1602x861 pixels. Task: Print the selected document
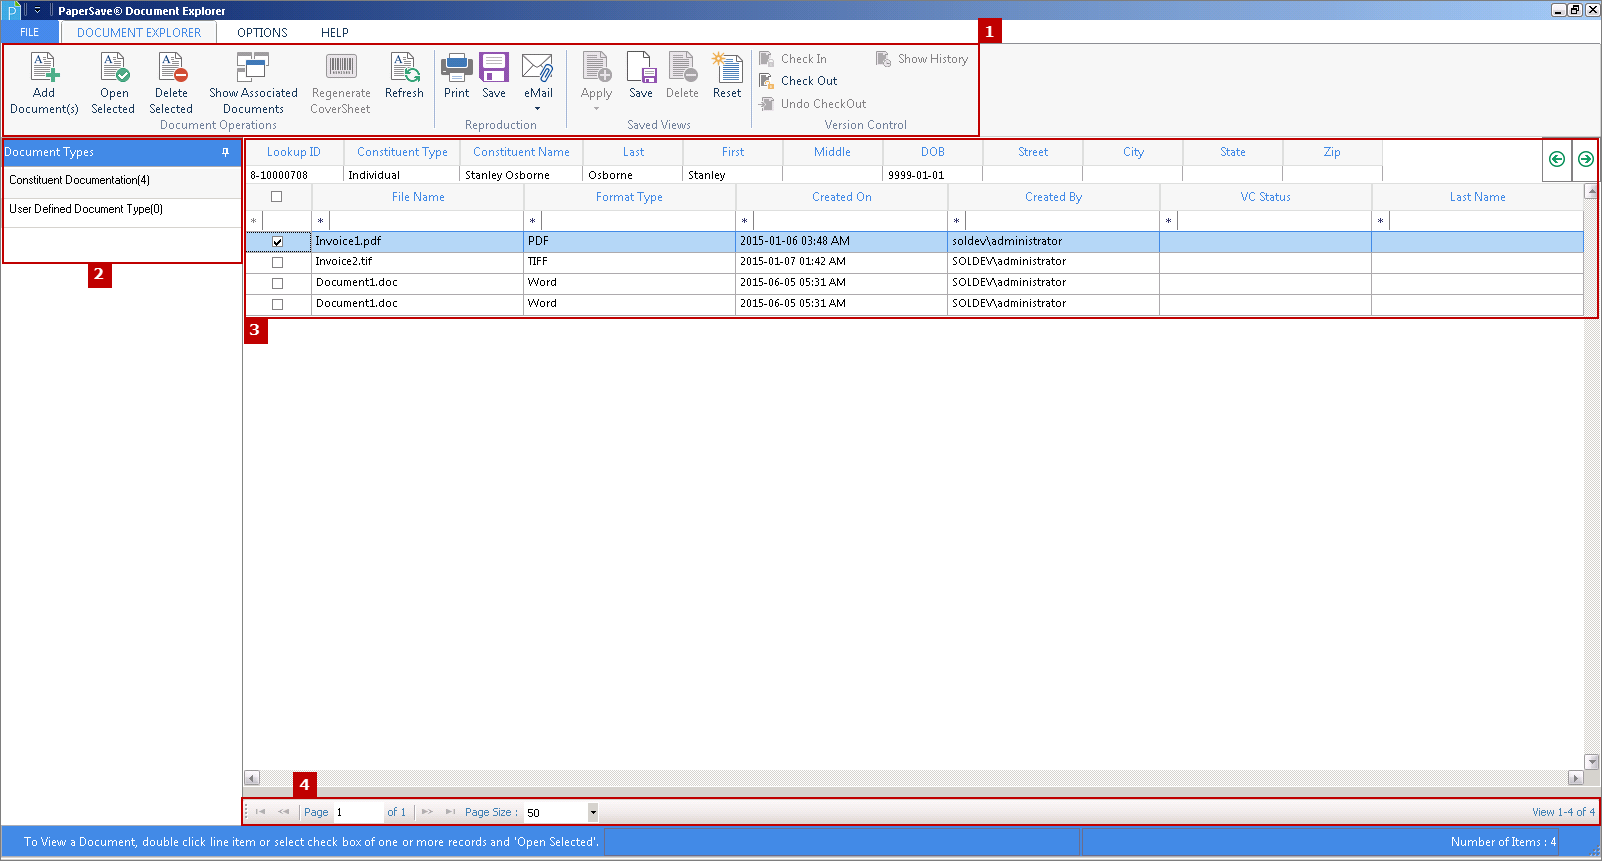point(456,67)
